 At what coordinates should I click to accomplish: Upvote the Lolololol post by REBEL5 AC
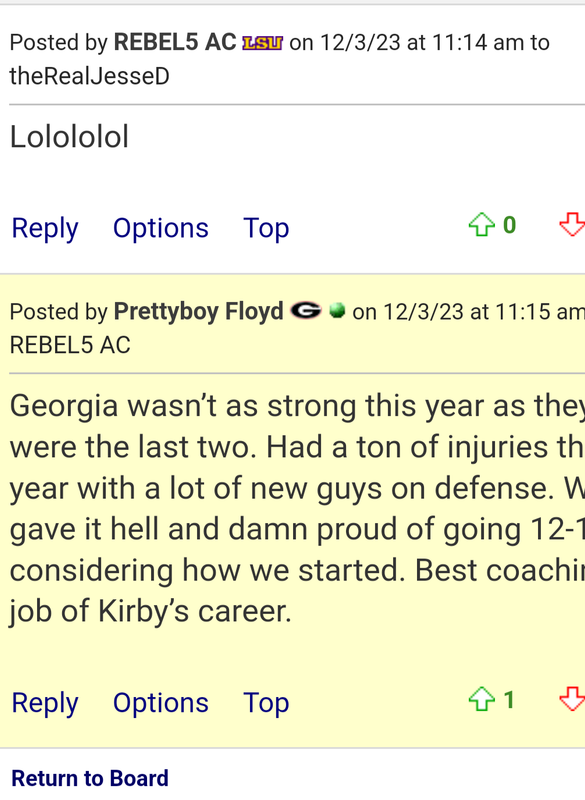481,225
